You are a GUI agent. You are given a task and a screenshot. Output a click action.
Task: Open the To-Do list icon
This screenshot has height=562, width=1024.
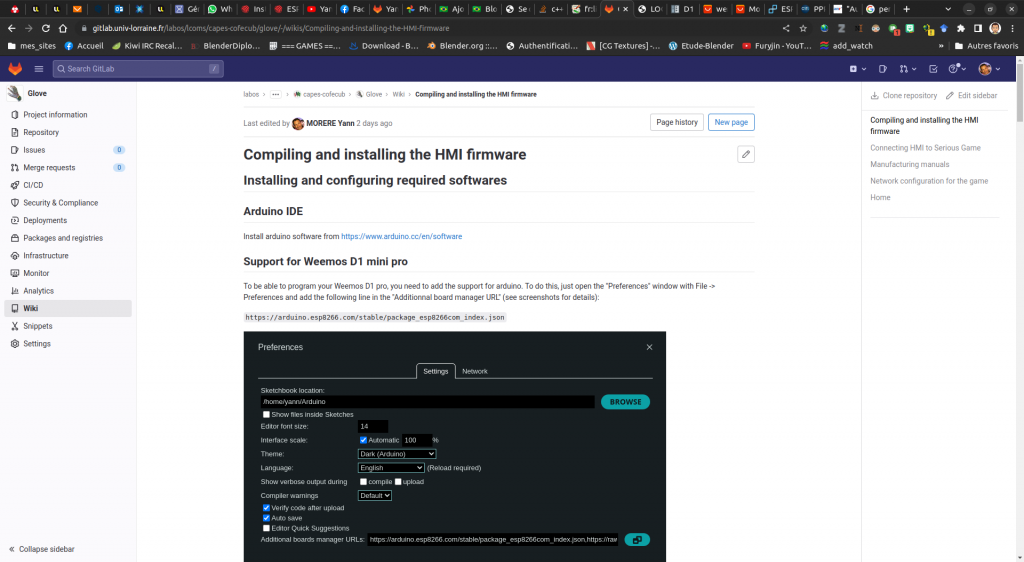933,69
